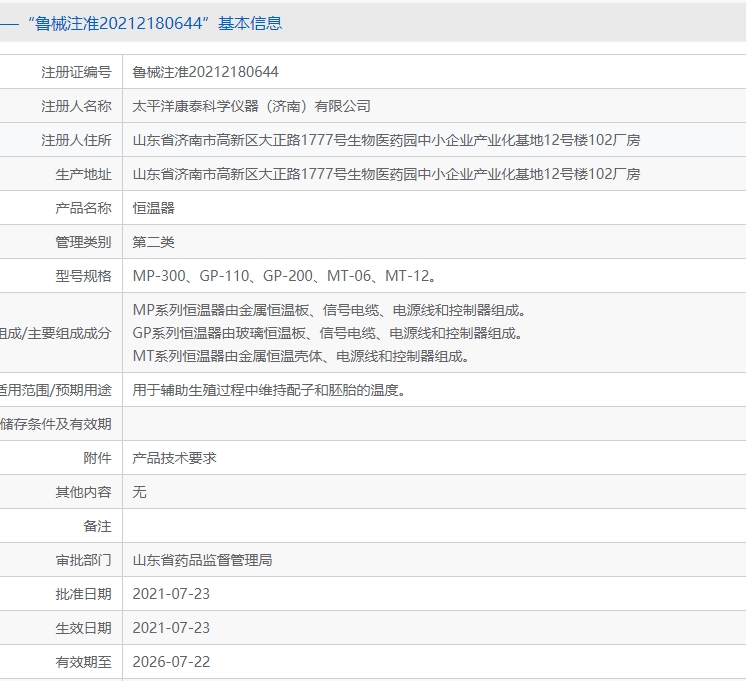The image size is (746, 681).
Task: Click the 批准日期 value 2021-07-23
Action: tap(171, 594)
